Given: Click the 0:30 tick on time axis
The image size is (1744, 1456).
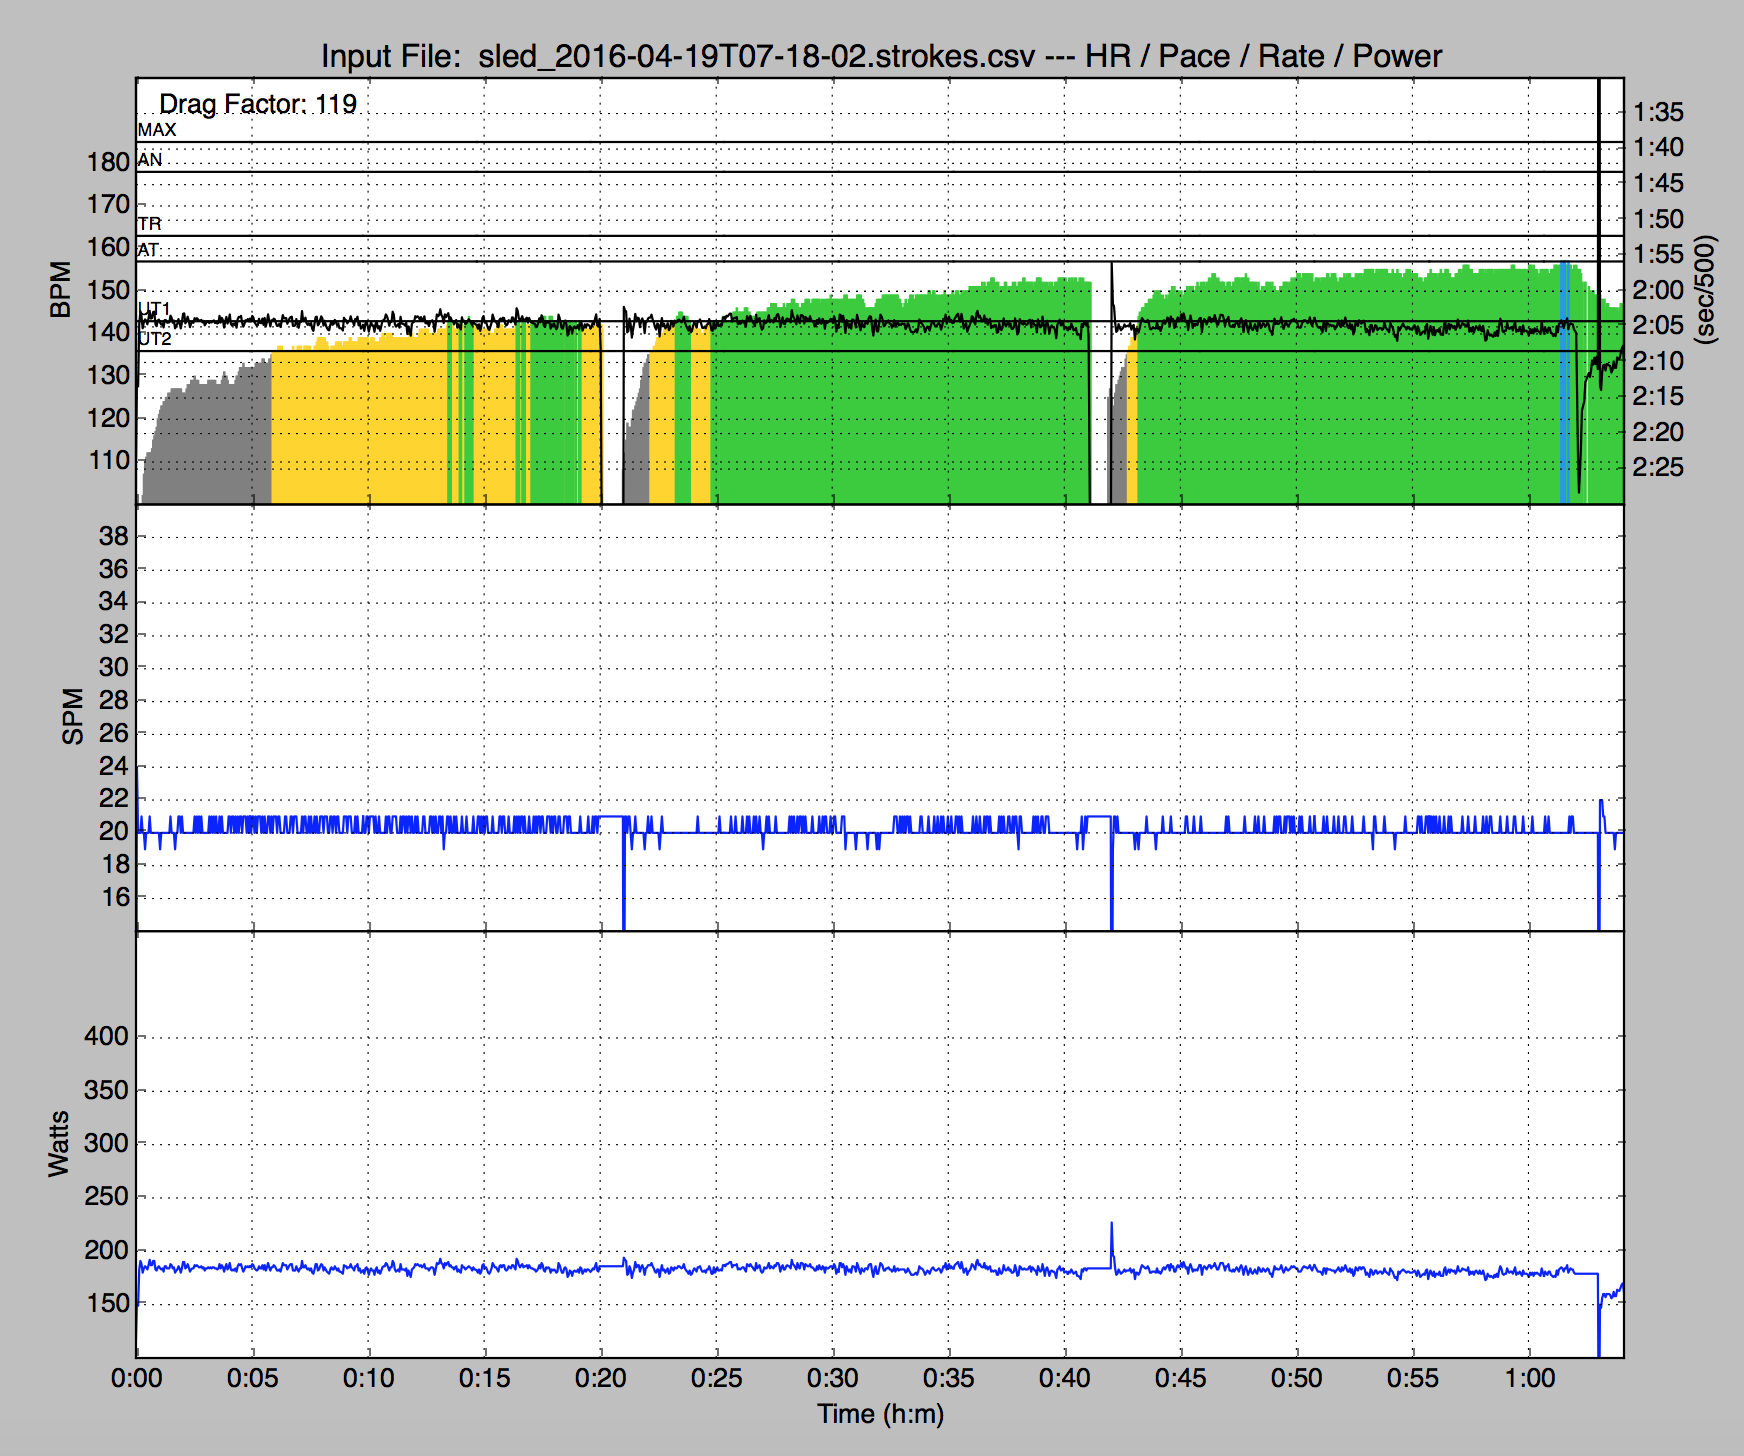Looking at the screenshot, I should tap(833, 1378).
